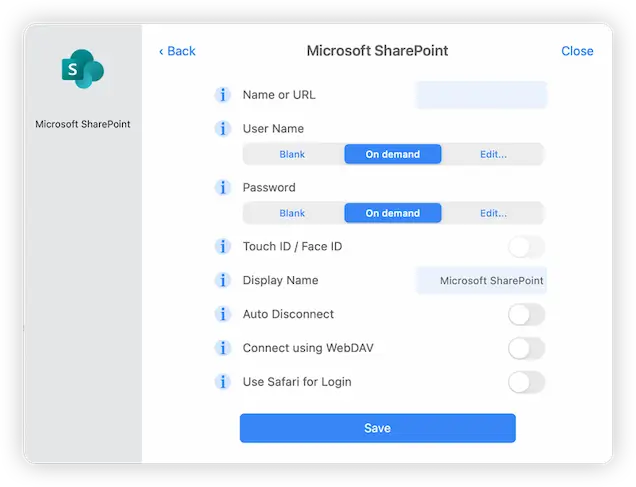
Task: Open Display Name info icon
Action: [x=222, y=280]
